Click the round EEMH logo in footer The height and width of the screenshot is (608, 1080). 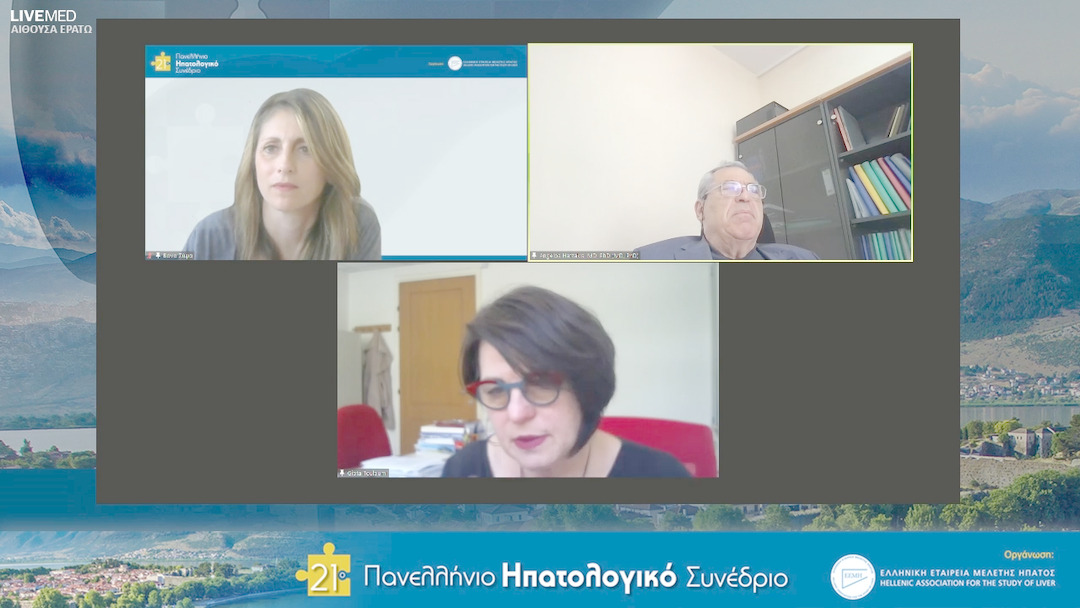tap(852, 577)
